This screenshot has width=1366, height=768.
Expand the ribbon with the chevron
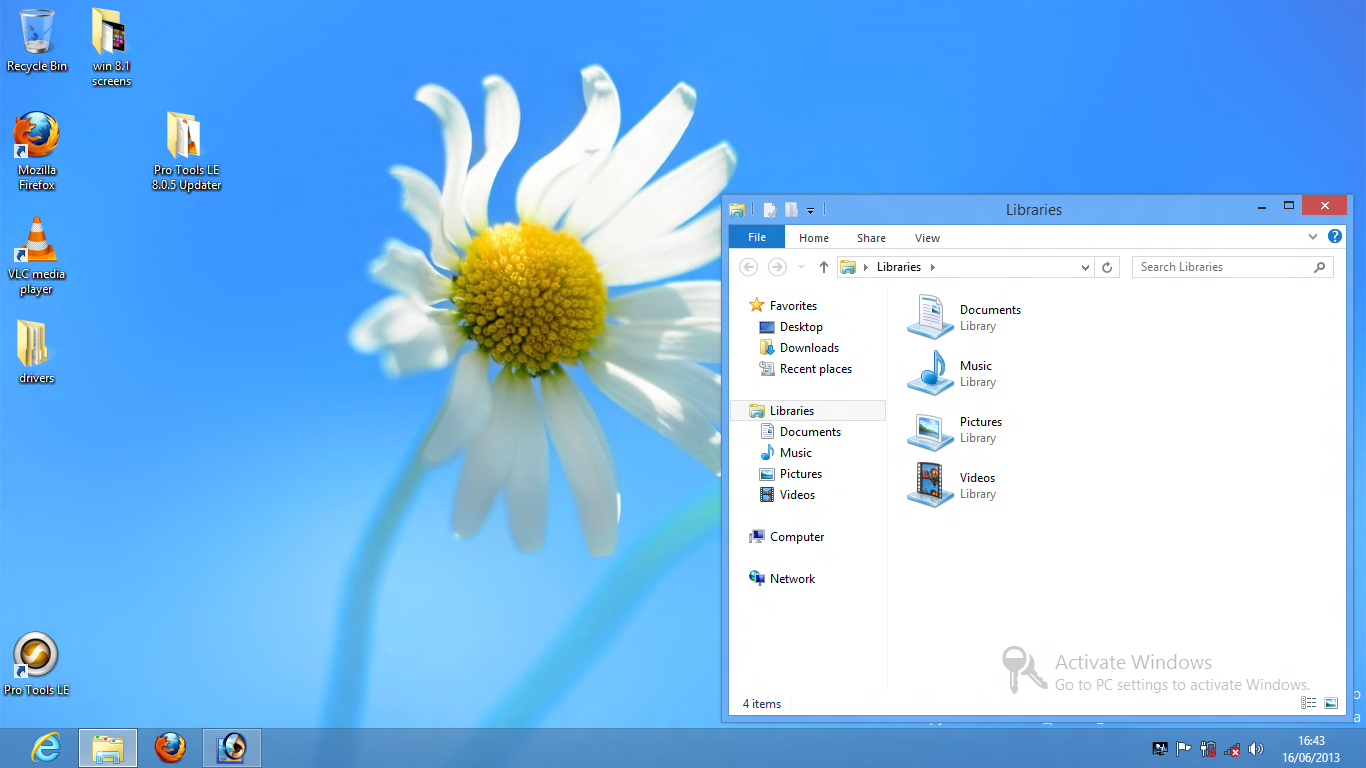1313,237
